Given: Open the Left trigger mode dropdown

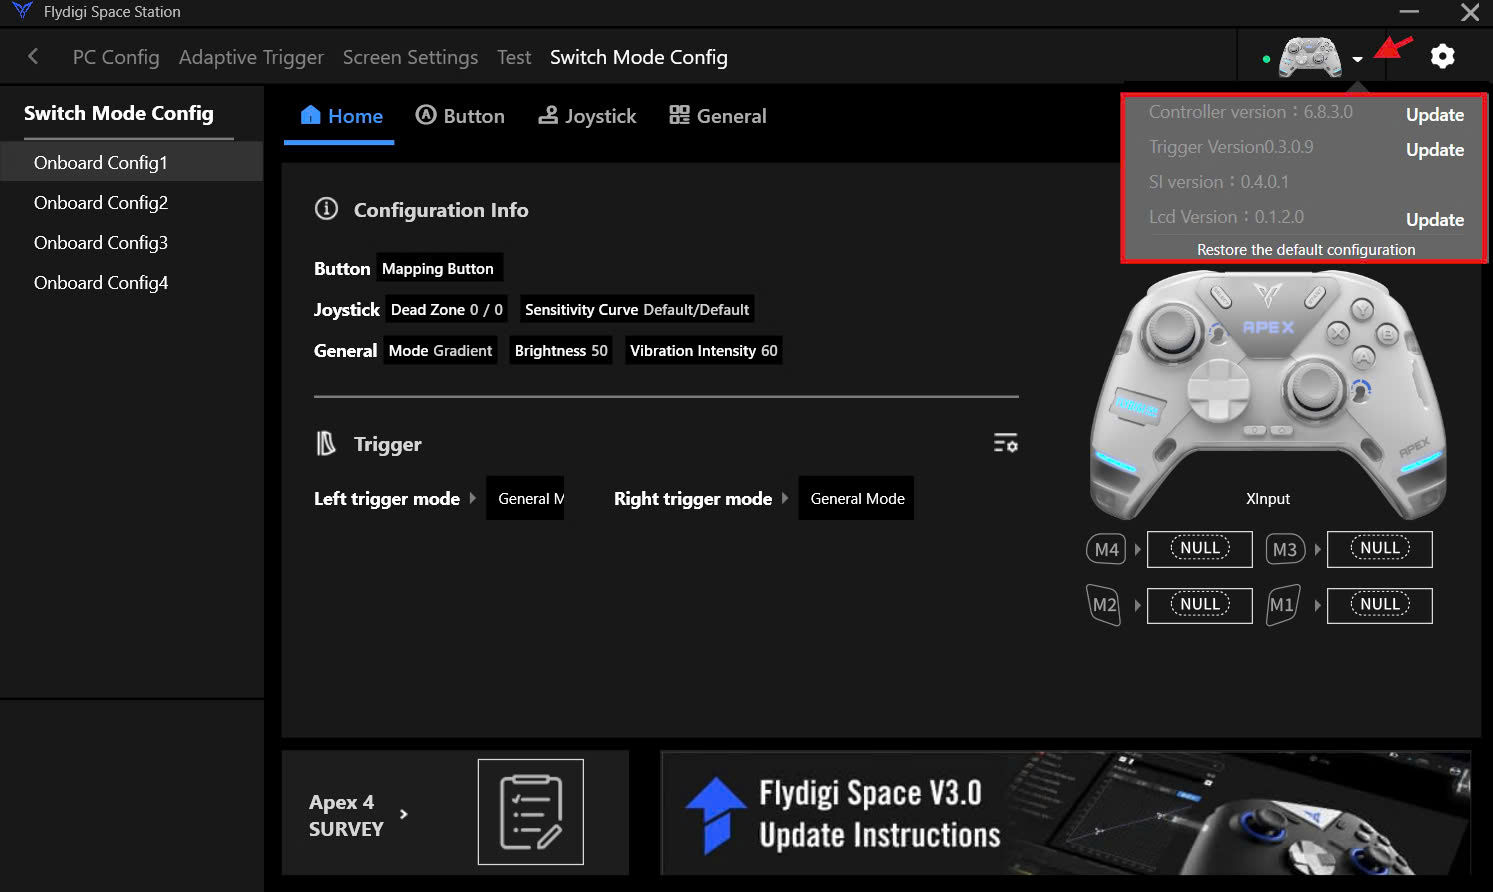Looking at the screenshot, I should [525, 498].
